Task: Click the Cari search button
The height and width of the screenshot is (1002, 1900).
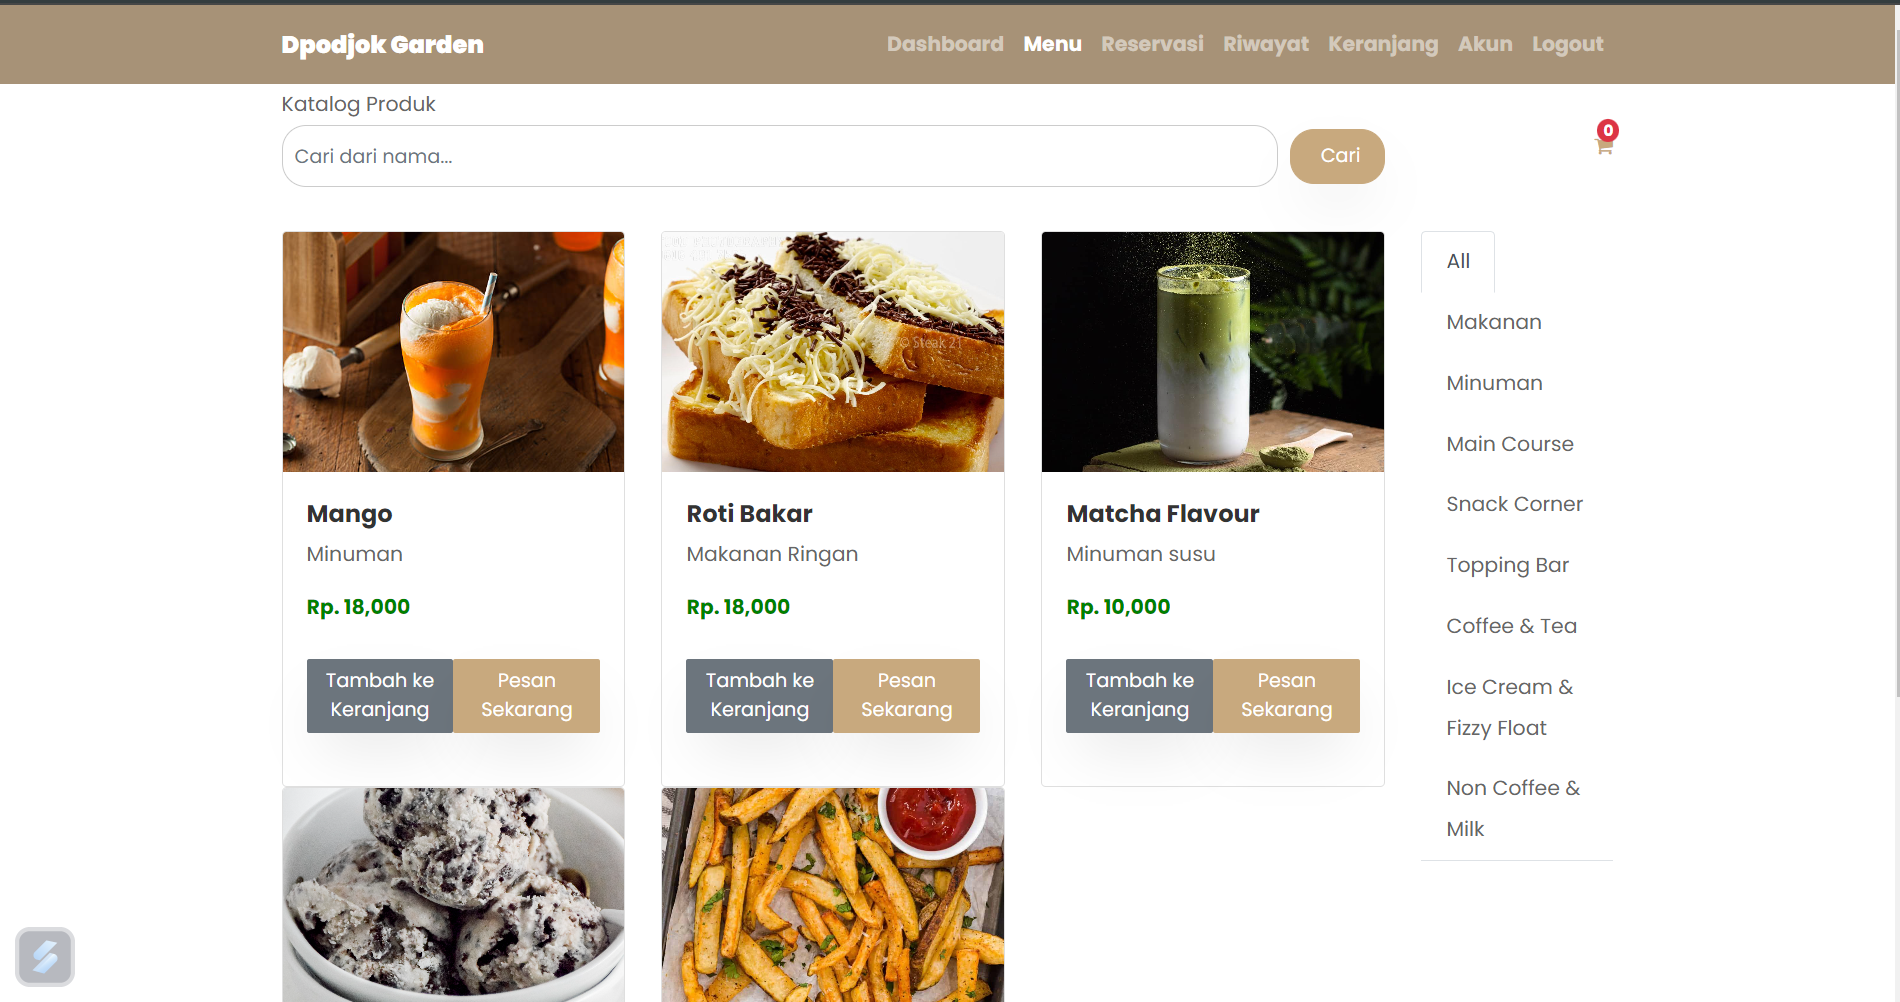Action: (x=1337, y=156)
